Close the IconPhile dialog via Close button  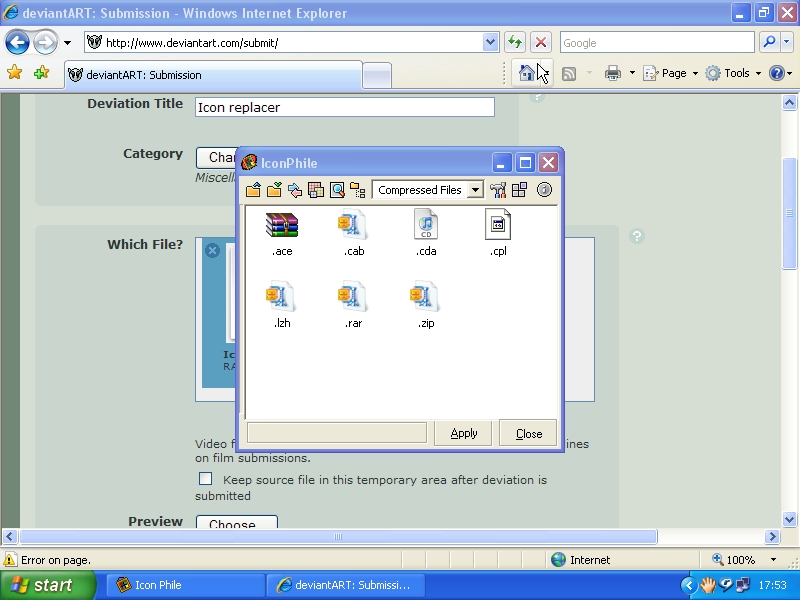[x=527, y=433]
